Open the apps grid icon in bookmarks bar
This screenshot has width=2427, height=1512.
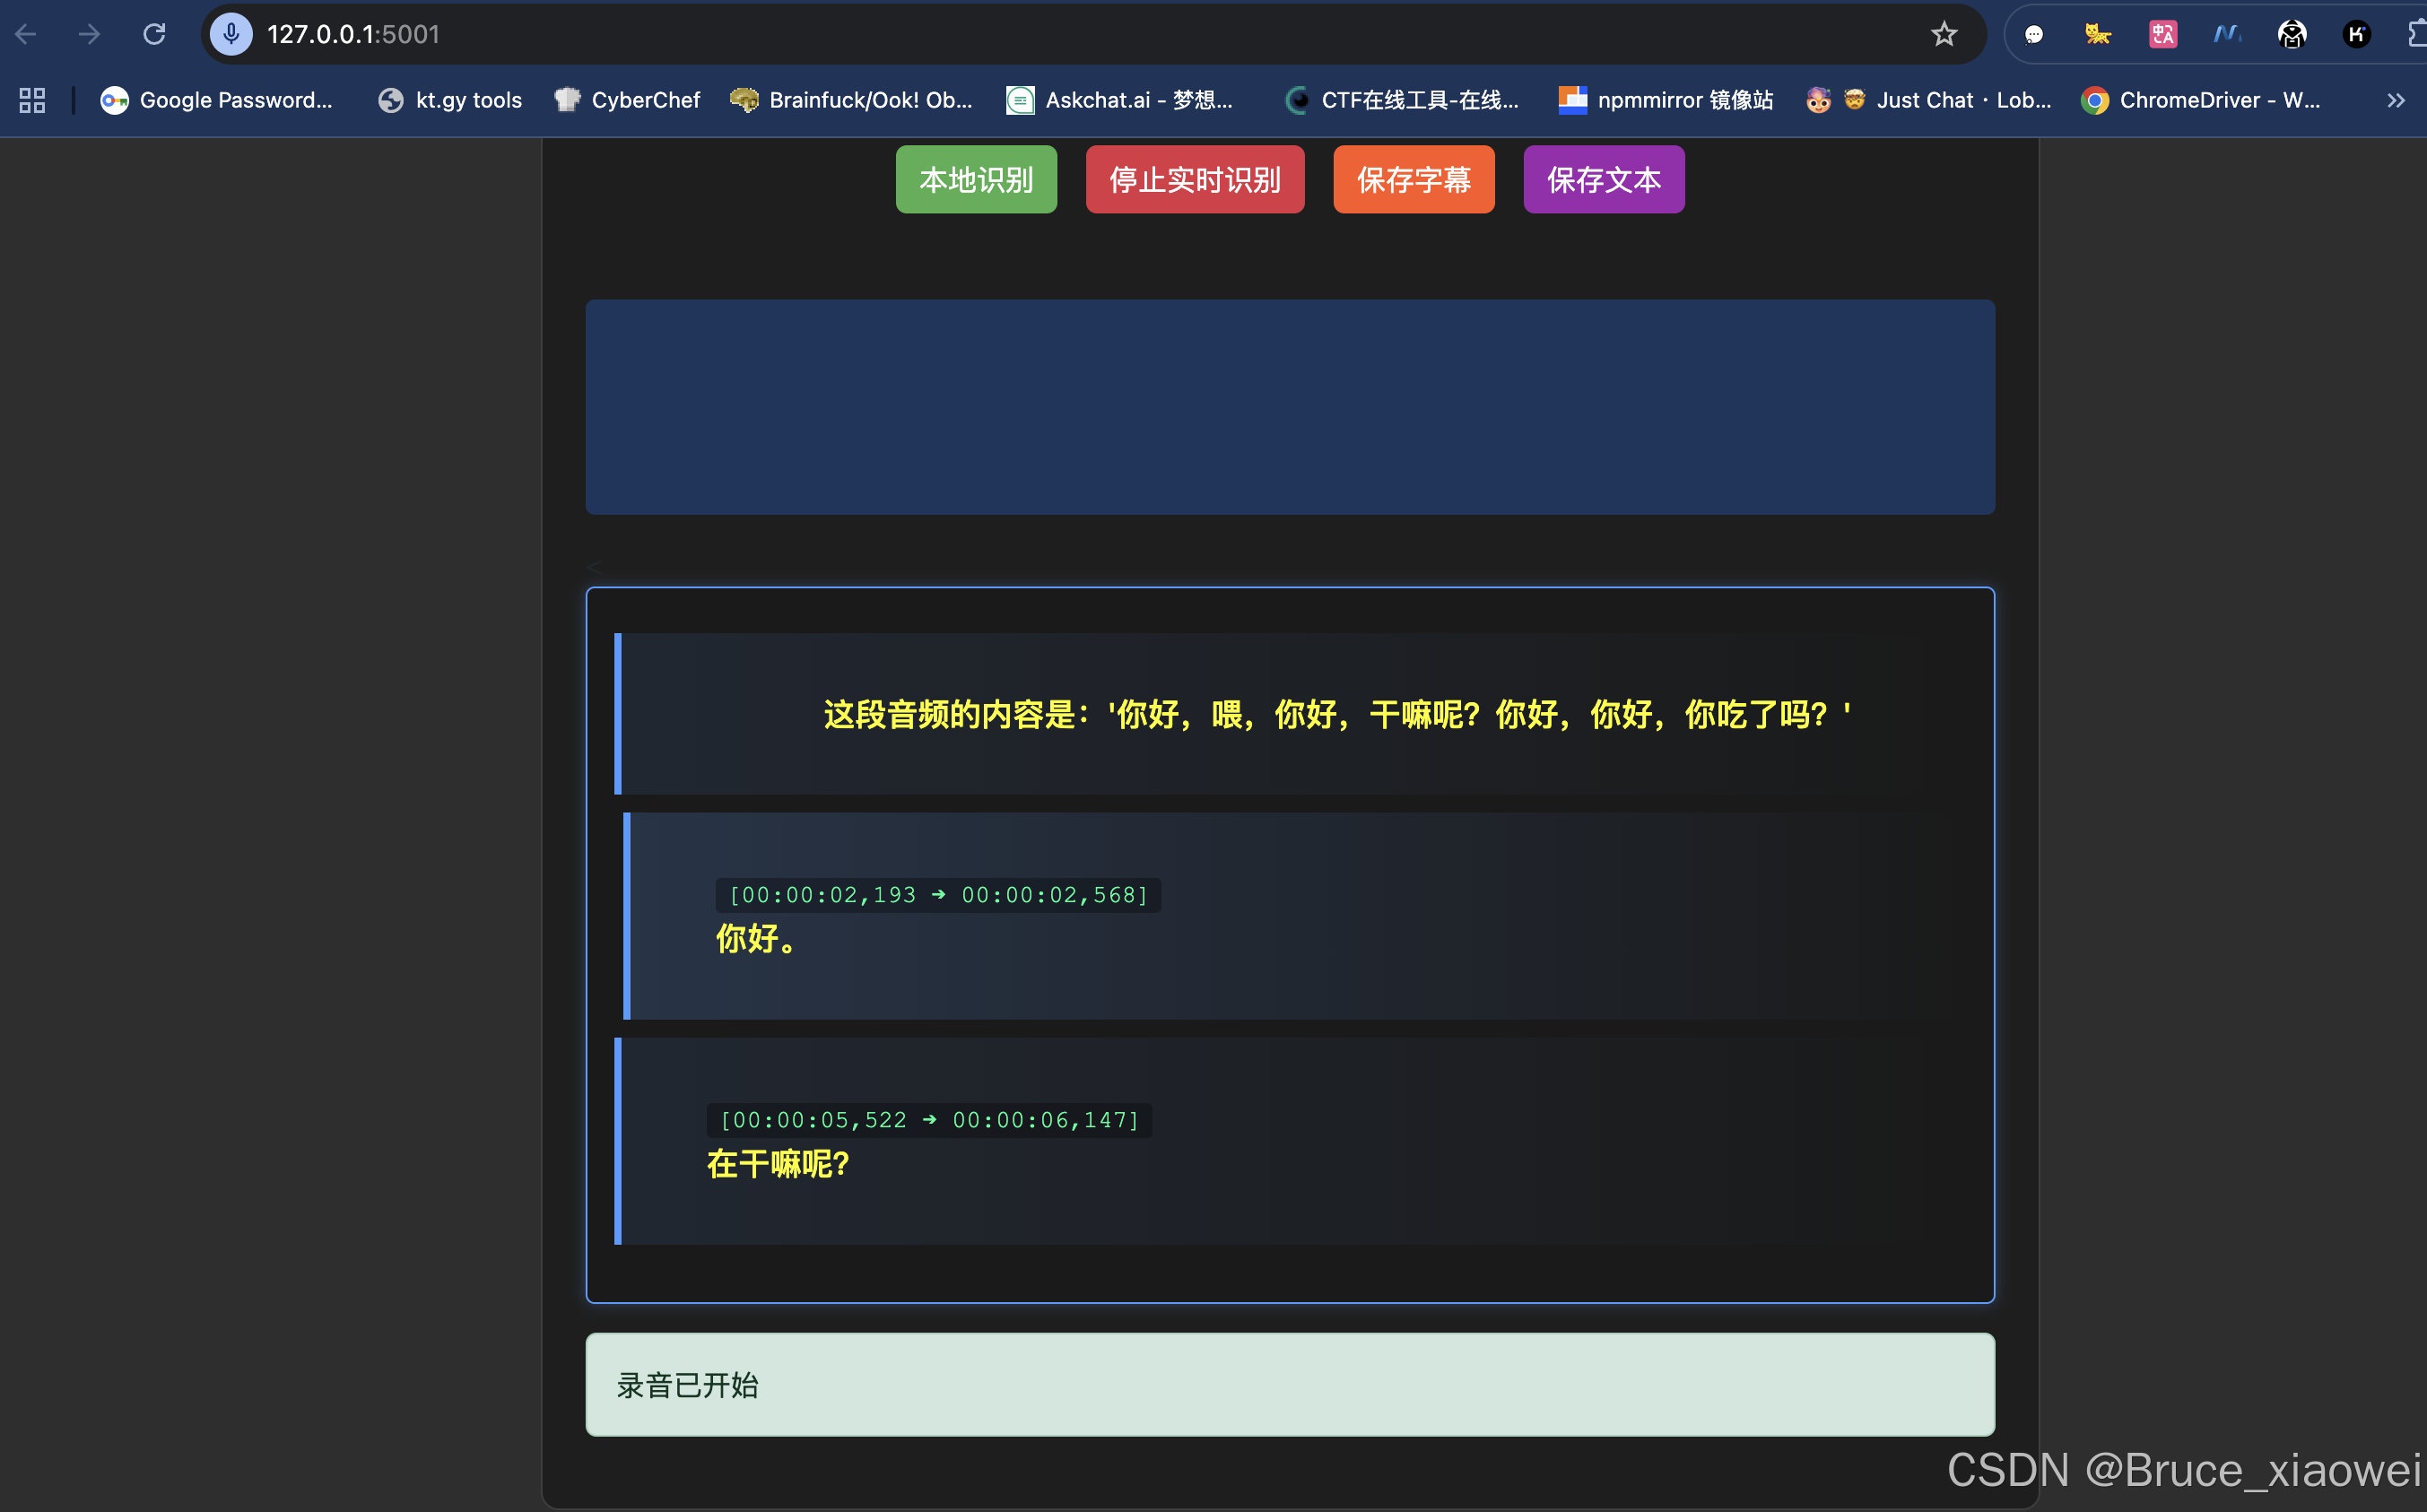click(x=32, y=100)
